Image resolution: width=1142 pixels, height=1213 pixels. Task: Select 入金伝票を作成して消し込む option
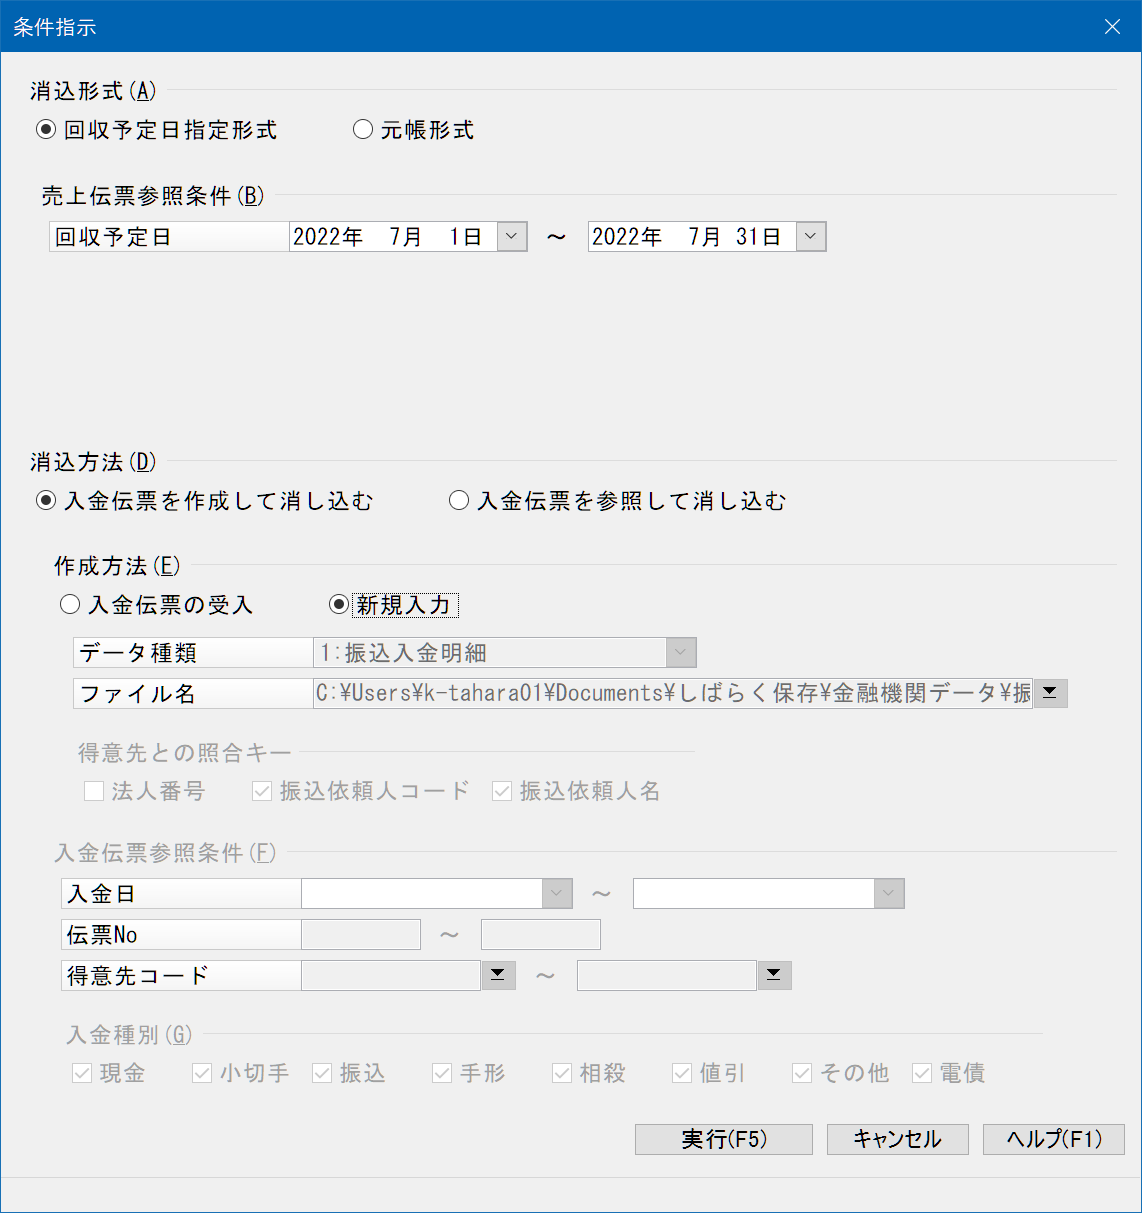point(46,501)
